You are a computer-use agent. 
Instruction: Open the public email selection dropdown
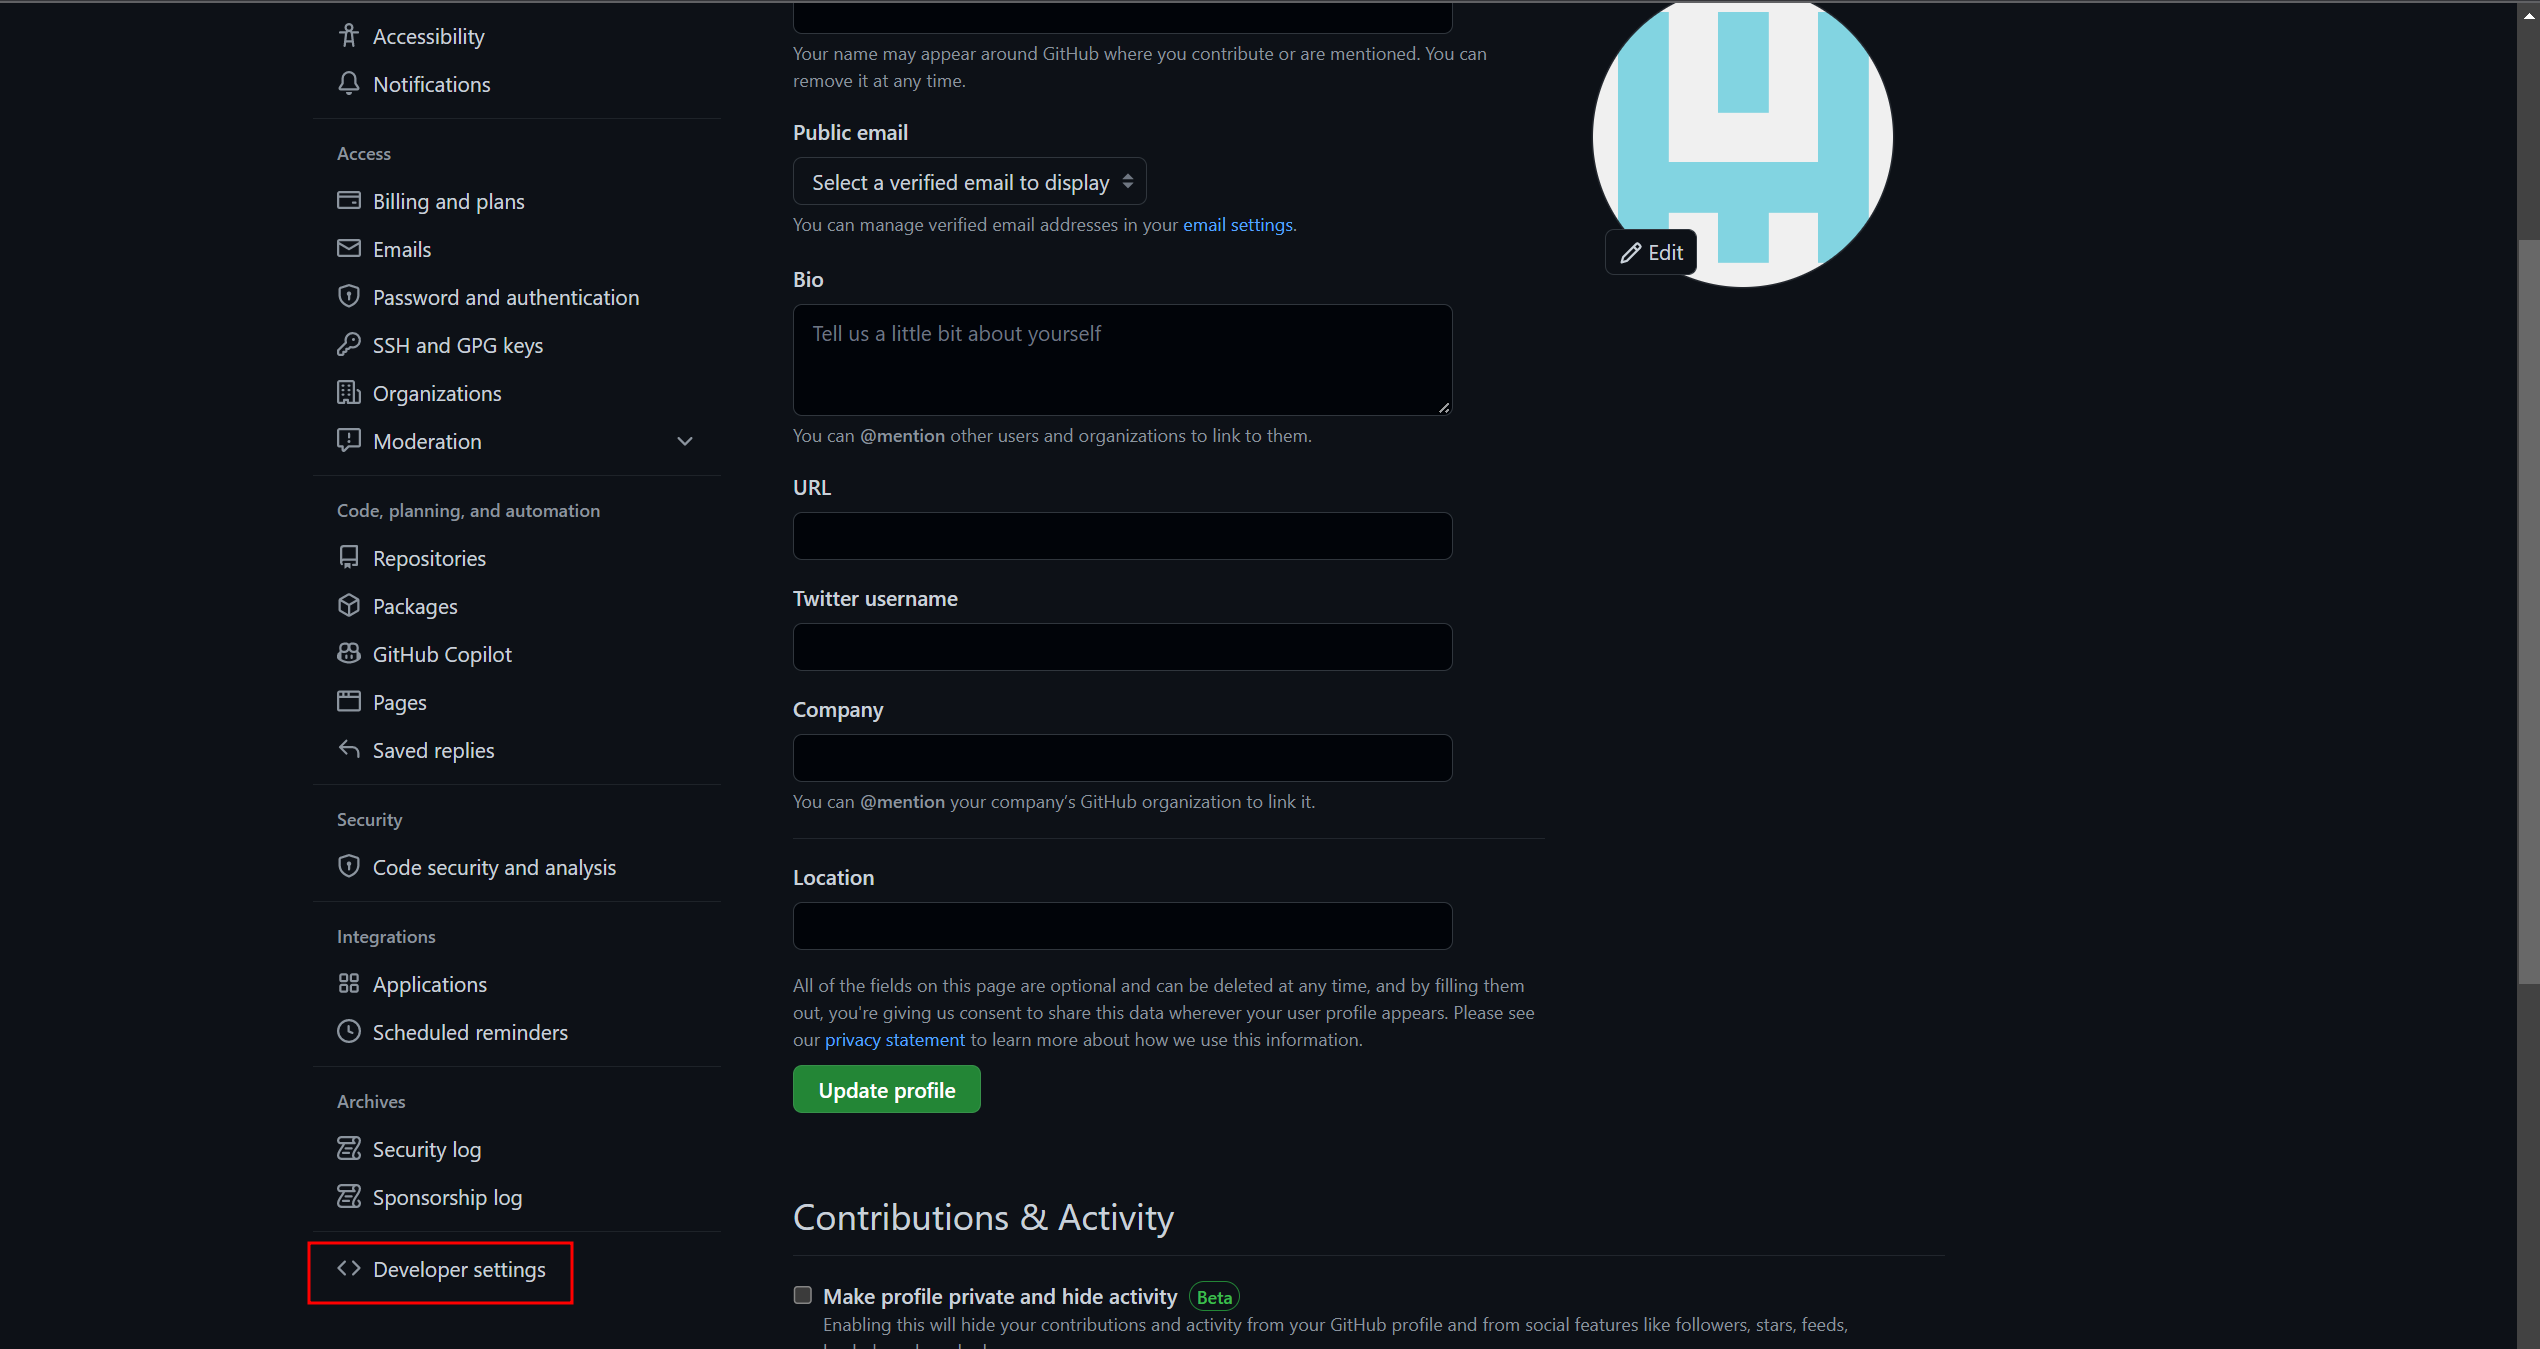coord(969,182)
